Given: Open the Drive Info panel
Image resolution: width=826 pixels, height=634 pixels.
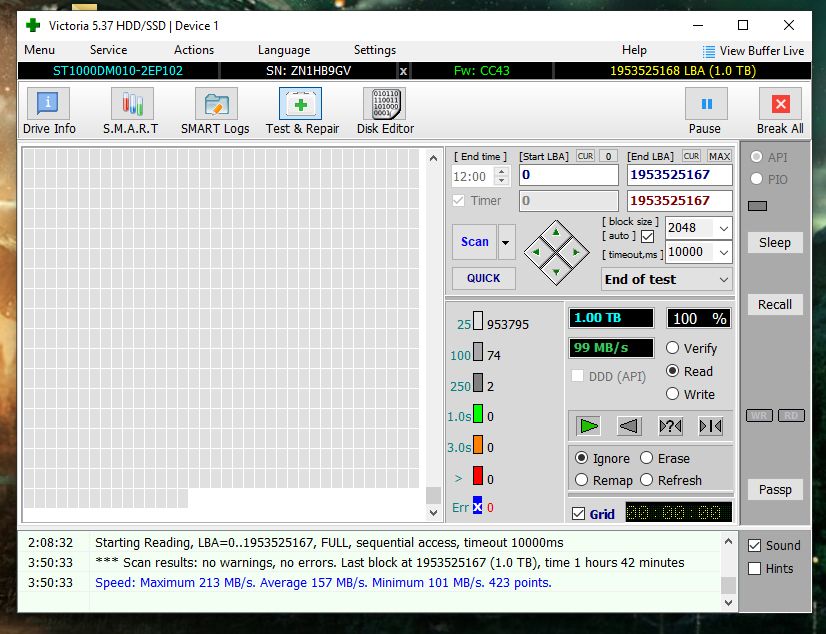Looking at the screenshot, I should coord(48,104).
